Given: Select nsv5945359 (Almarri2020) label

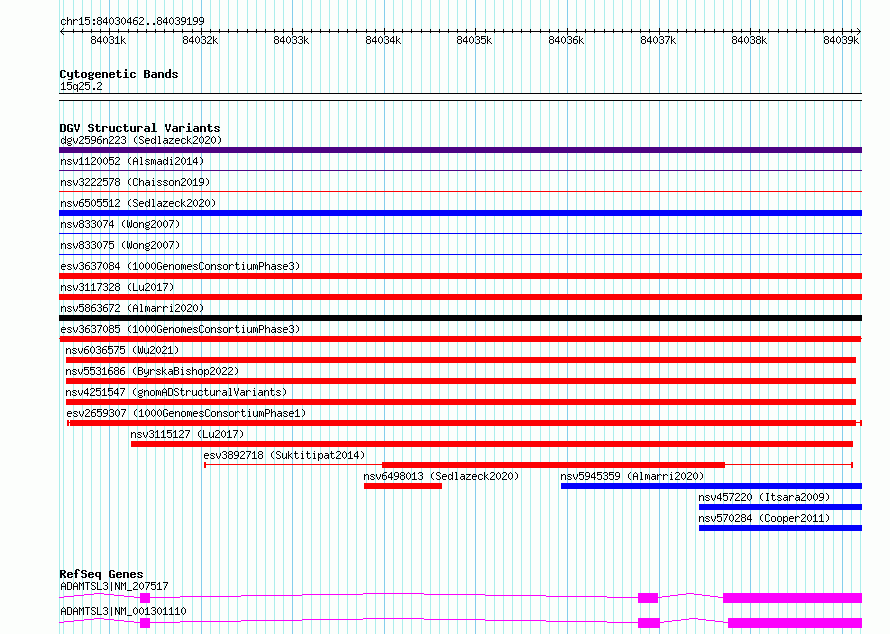Looking at the screenshot, I should coord(632,476).
